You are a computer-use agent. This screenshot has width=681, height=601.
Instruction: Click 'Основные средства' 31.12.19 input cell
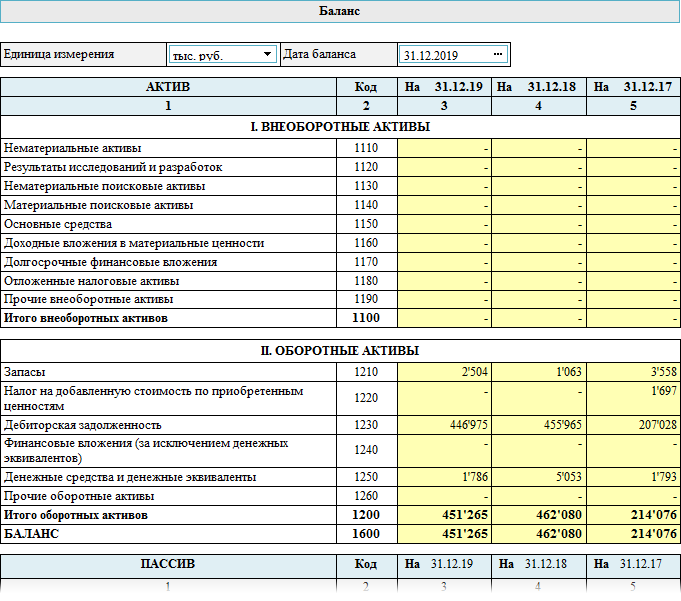444,224
